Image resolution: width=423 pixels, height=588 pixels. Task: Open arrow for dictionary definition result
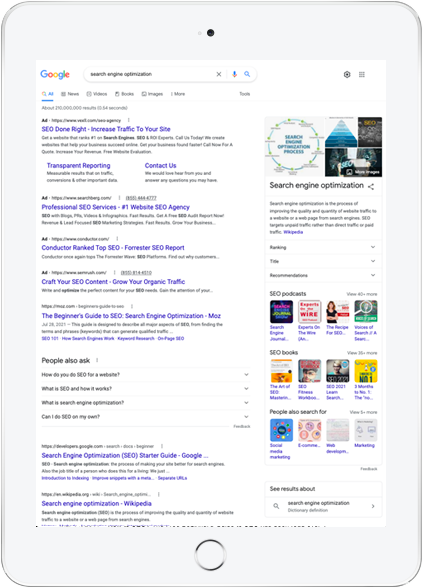[373, 506]
